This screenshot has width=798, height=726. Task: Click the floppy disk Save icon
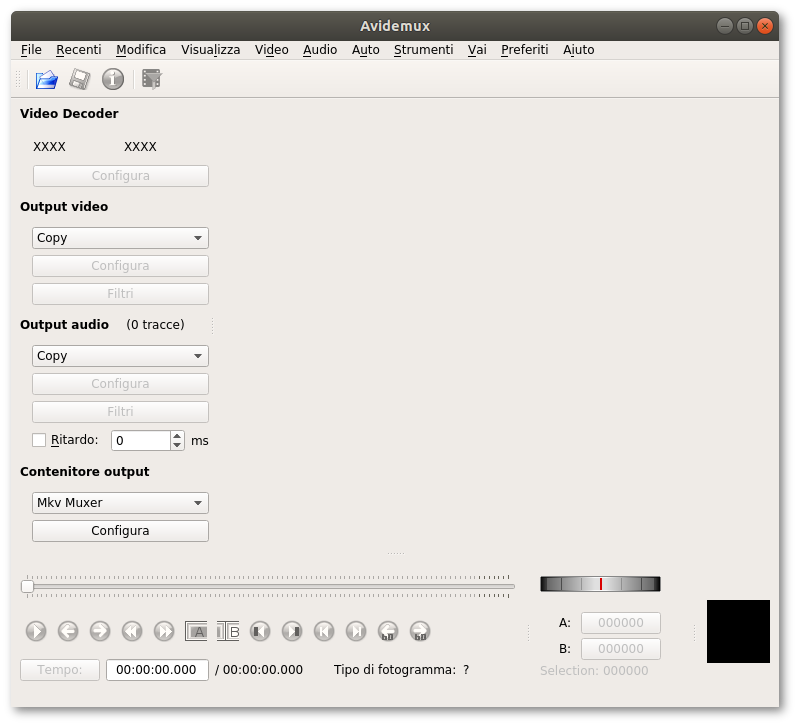tap(80, 79)
